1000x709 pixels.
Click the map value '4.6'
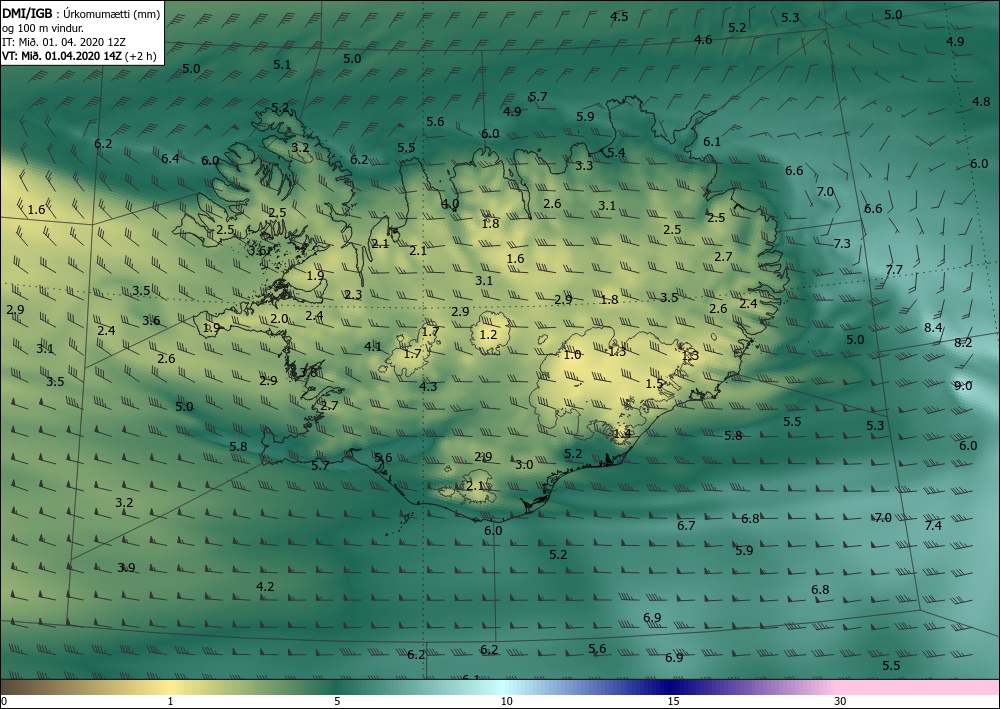pyautogui.click(x=703, y=40)
